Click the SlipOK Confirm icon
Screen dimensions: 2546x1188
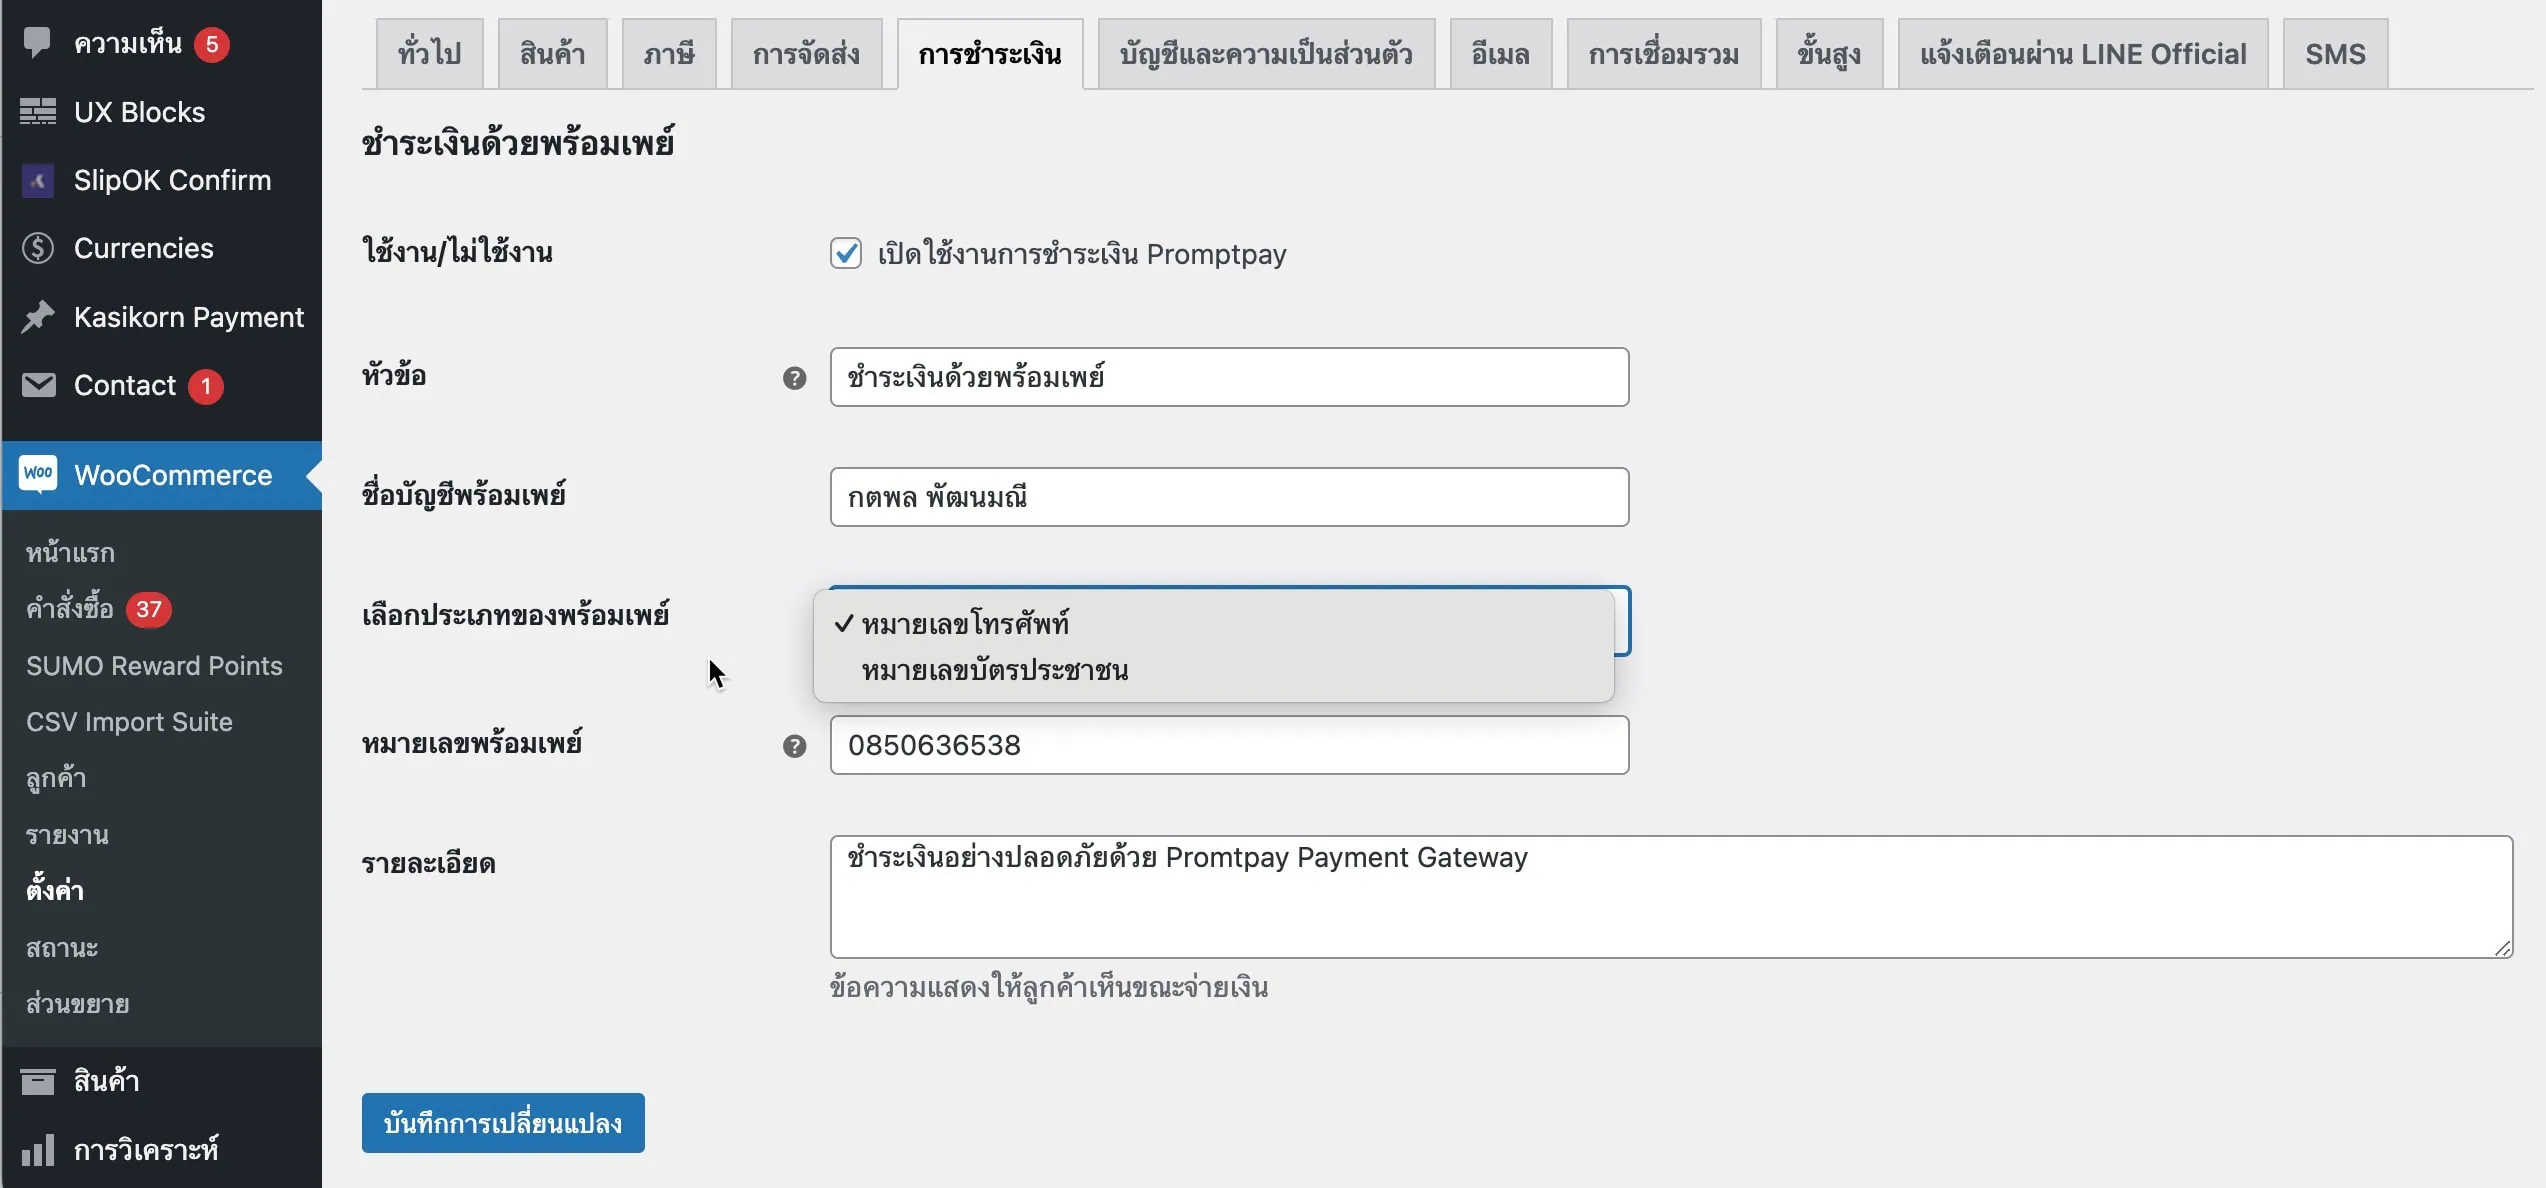pyautogui.click(x=38, y=180)
